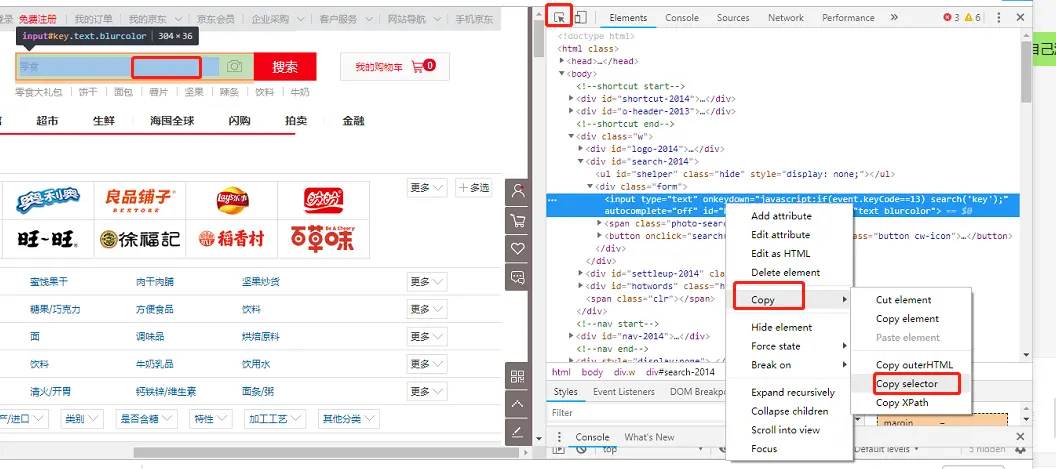The height and width of the screenshot is (469, 1056).
Task: Click the Oreo brand logo
Action: pyautogui.click(x=48, y=199)
